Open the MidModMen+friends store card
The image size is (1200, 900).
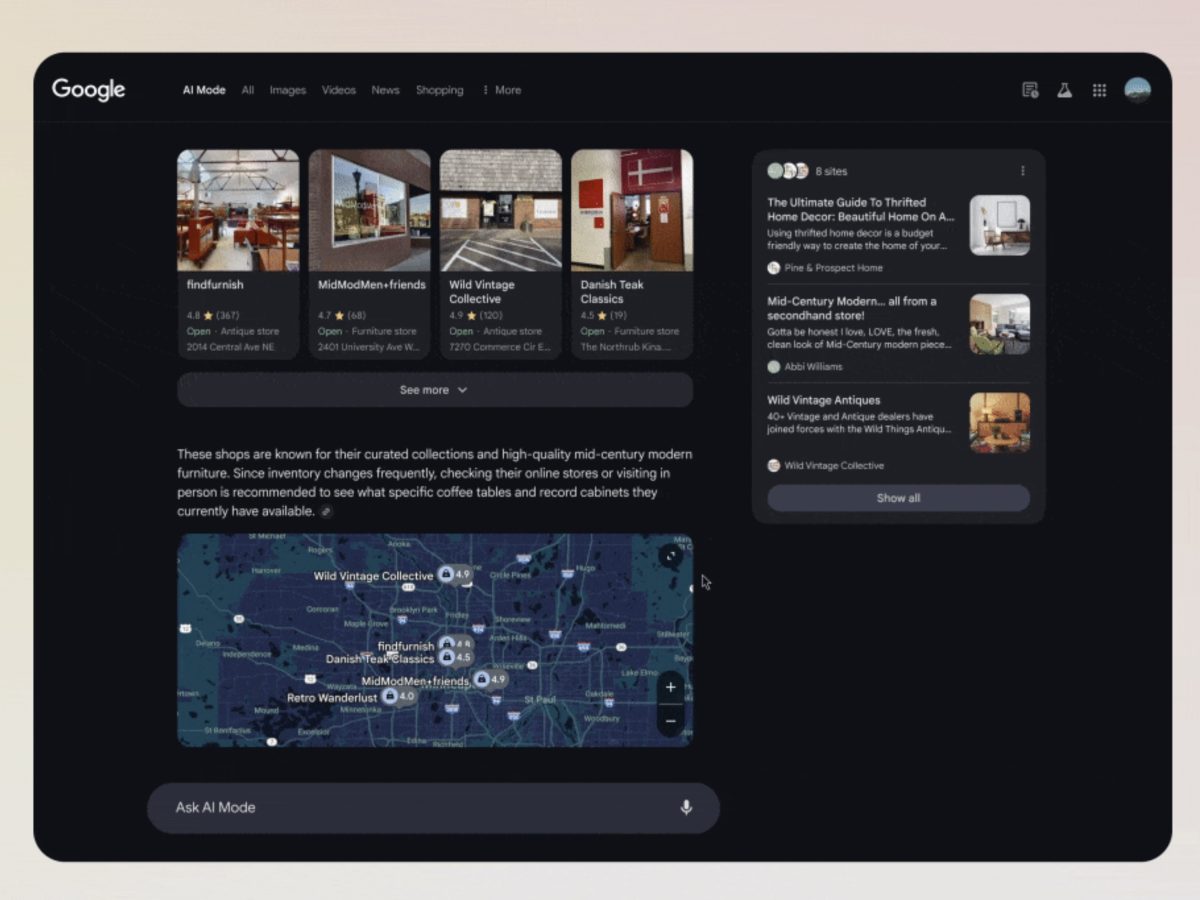click(x=369, y=254)
